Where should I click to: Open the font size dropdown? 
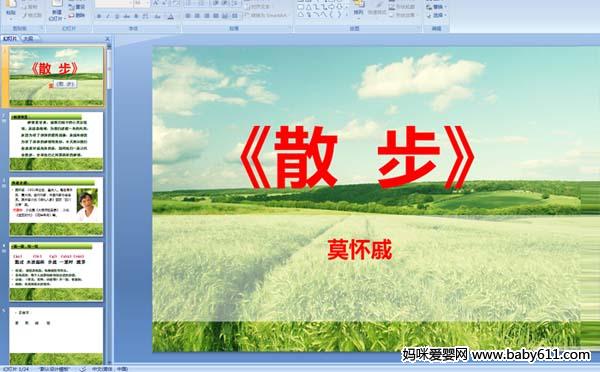click(142, 3)
